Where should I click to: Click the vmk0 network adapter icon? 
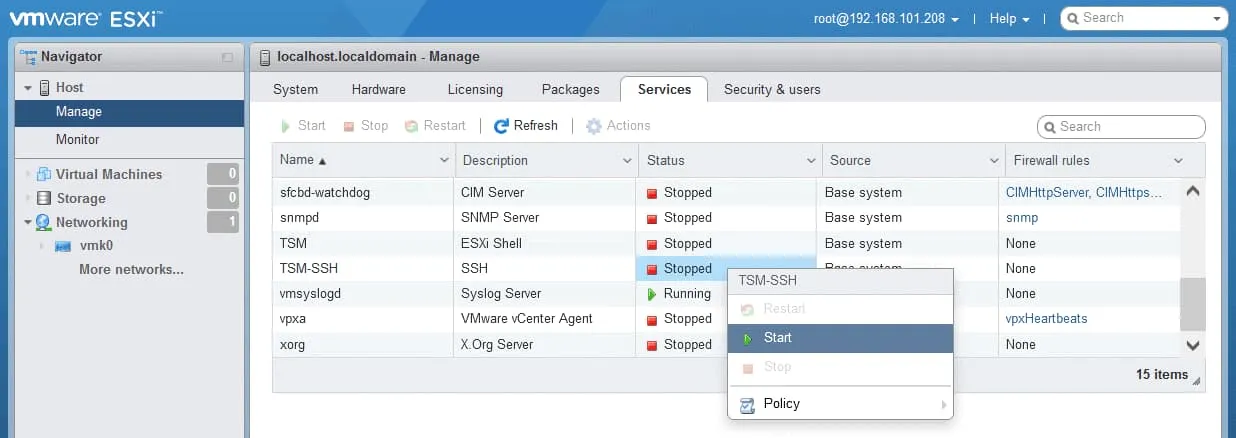63,246
